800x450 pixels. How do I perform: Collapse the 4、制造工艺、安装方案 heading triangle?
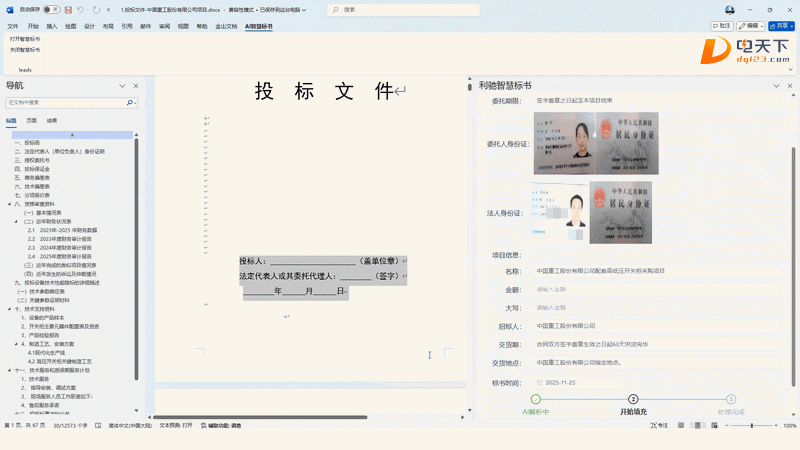(x=16, y=344)
